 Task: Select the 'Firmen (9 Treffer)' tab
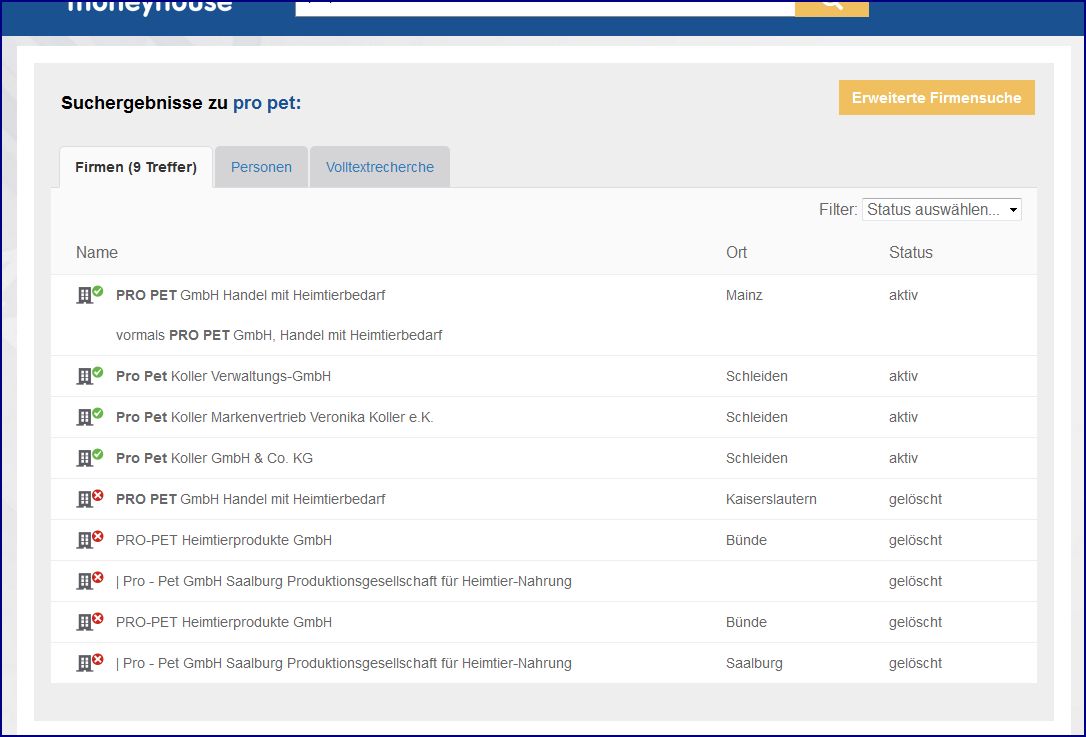136,167
